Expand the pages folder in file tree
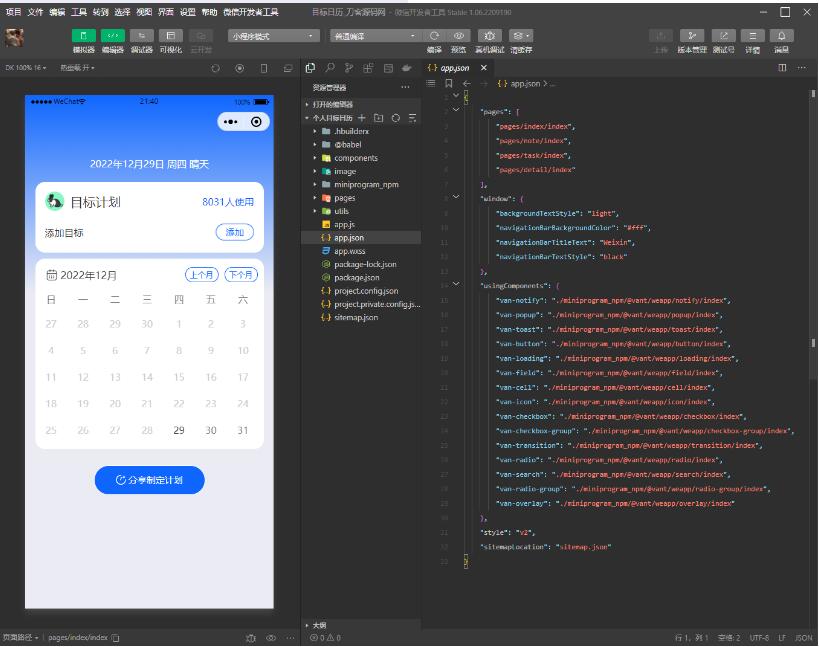Image resolution: width=819 pixels, height=647 pixels. [x=344, y=198]
